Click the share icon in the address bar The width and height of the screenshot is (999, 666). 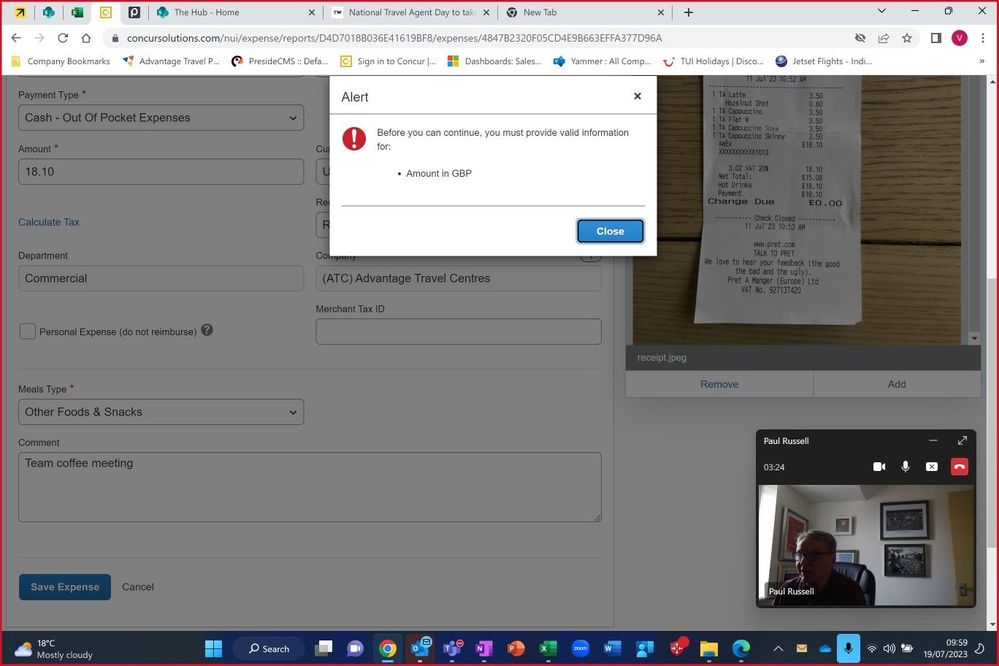pyautogui.click(x=883, y=38)
